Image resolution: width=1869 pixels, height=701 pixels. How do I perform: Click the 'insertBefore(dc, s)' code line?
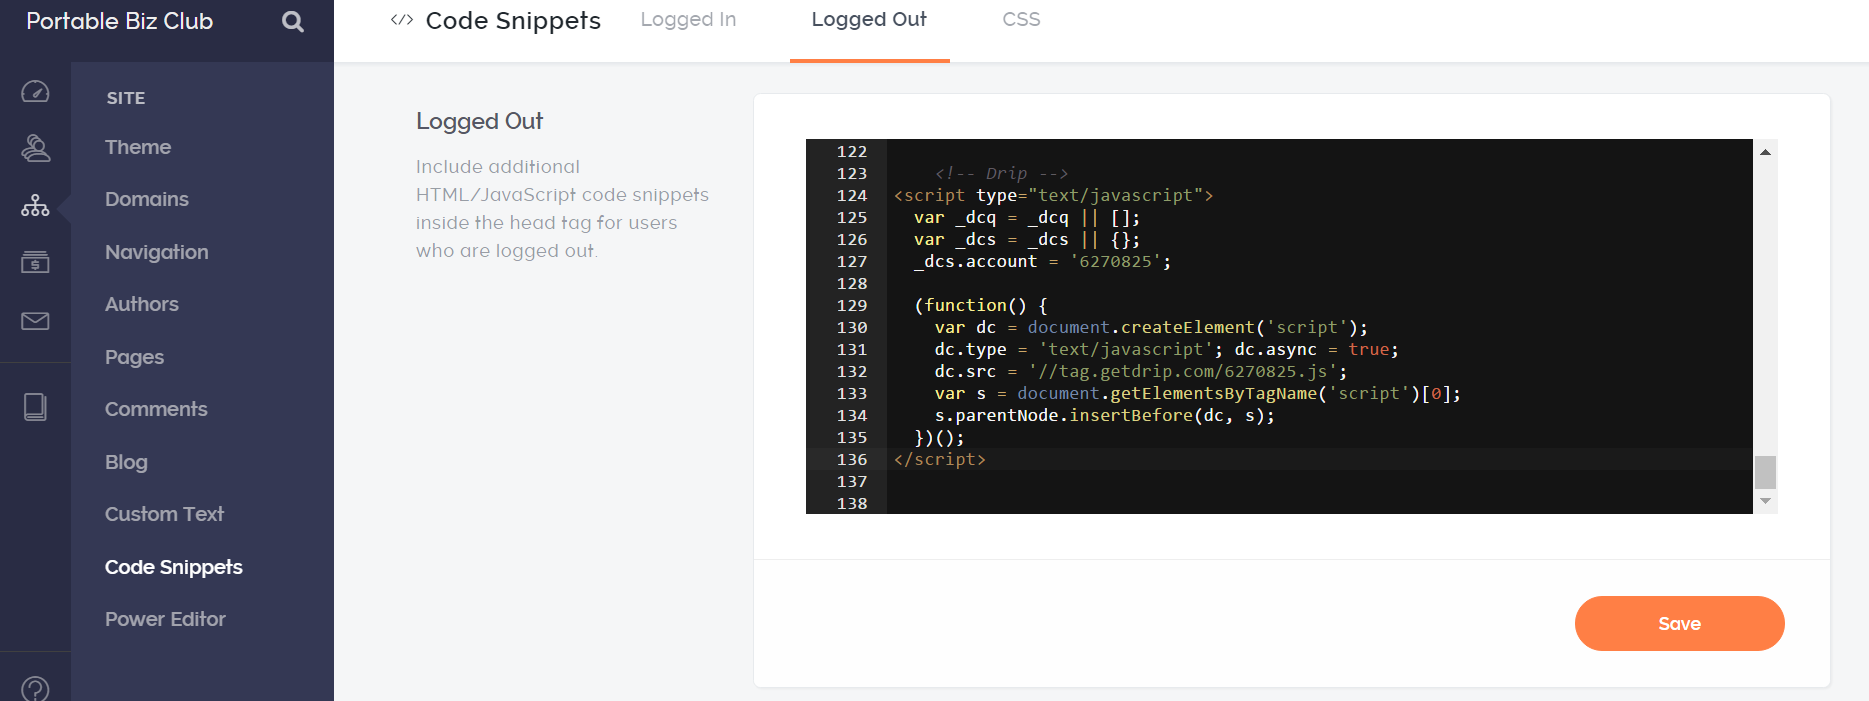pyautogui.click(x=1104, y=415)
